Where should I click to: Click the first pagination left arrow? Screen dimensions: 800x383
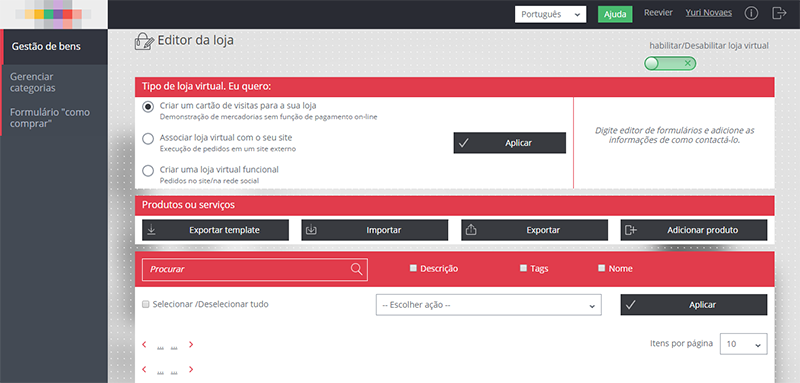(x=144, y=345)
